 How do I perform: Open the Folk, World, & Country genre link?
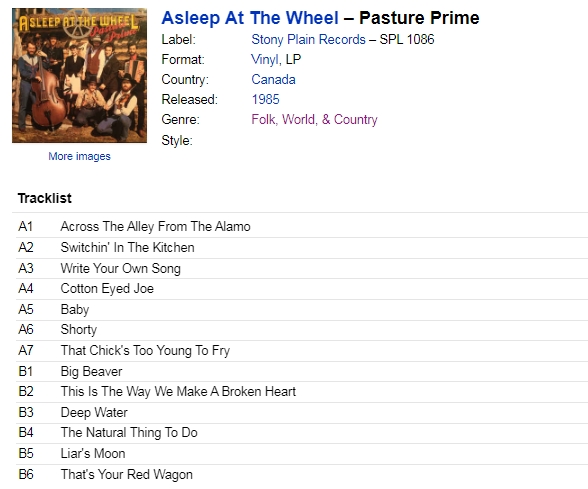[x=314, y=119]
